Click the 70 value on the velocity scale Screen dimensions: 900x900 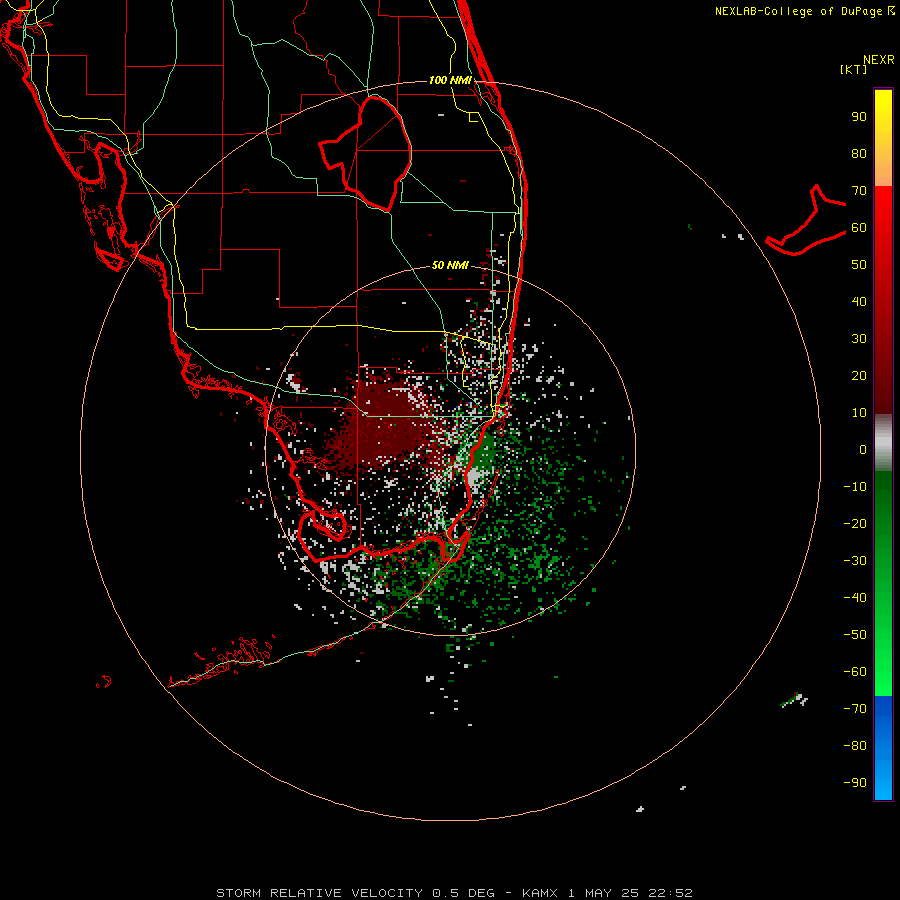tap(859, 191)
